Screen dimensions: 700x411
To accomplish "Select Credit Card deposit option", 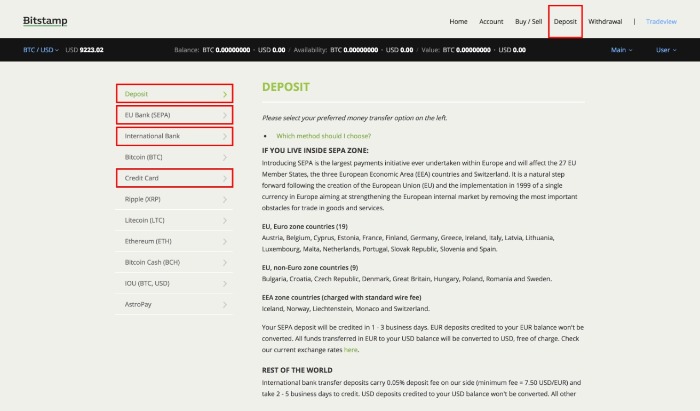I will pyautogui.click(x=174, y=178).
